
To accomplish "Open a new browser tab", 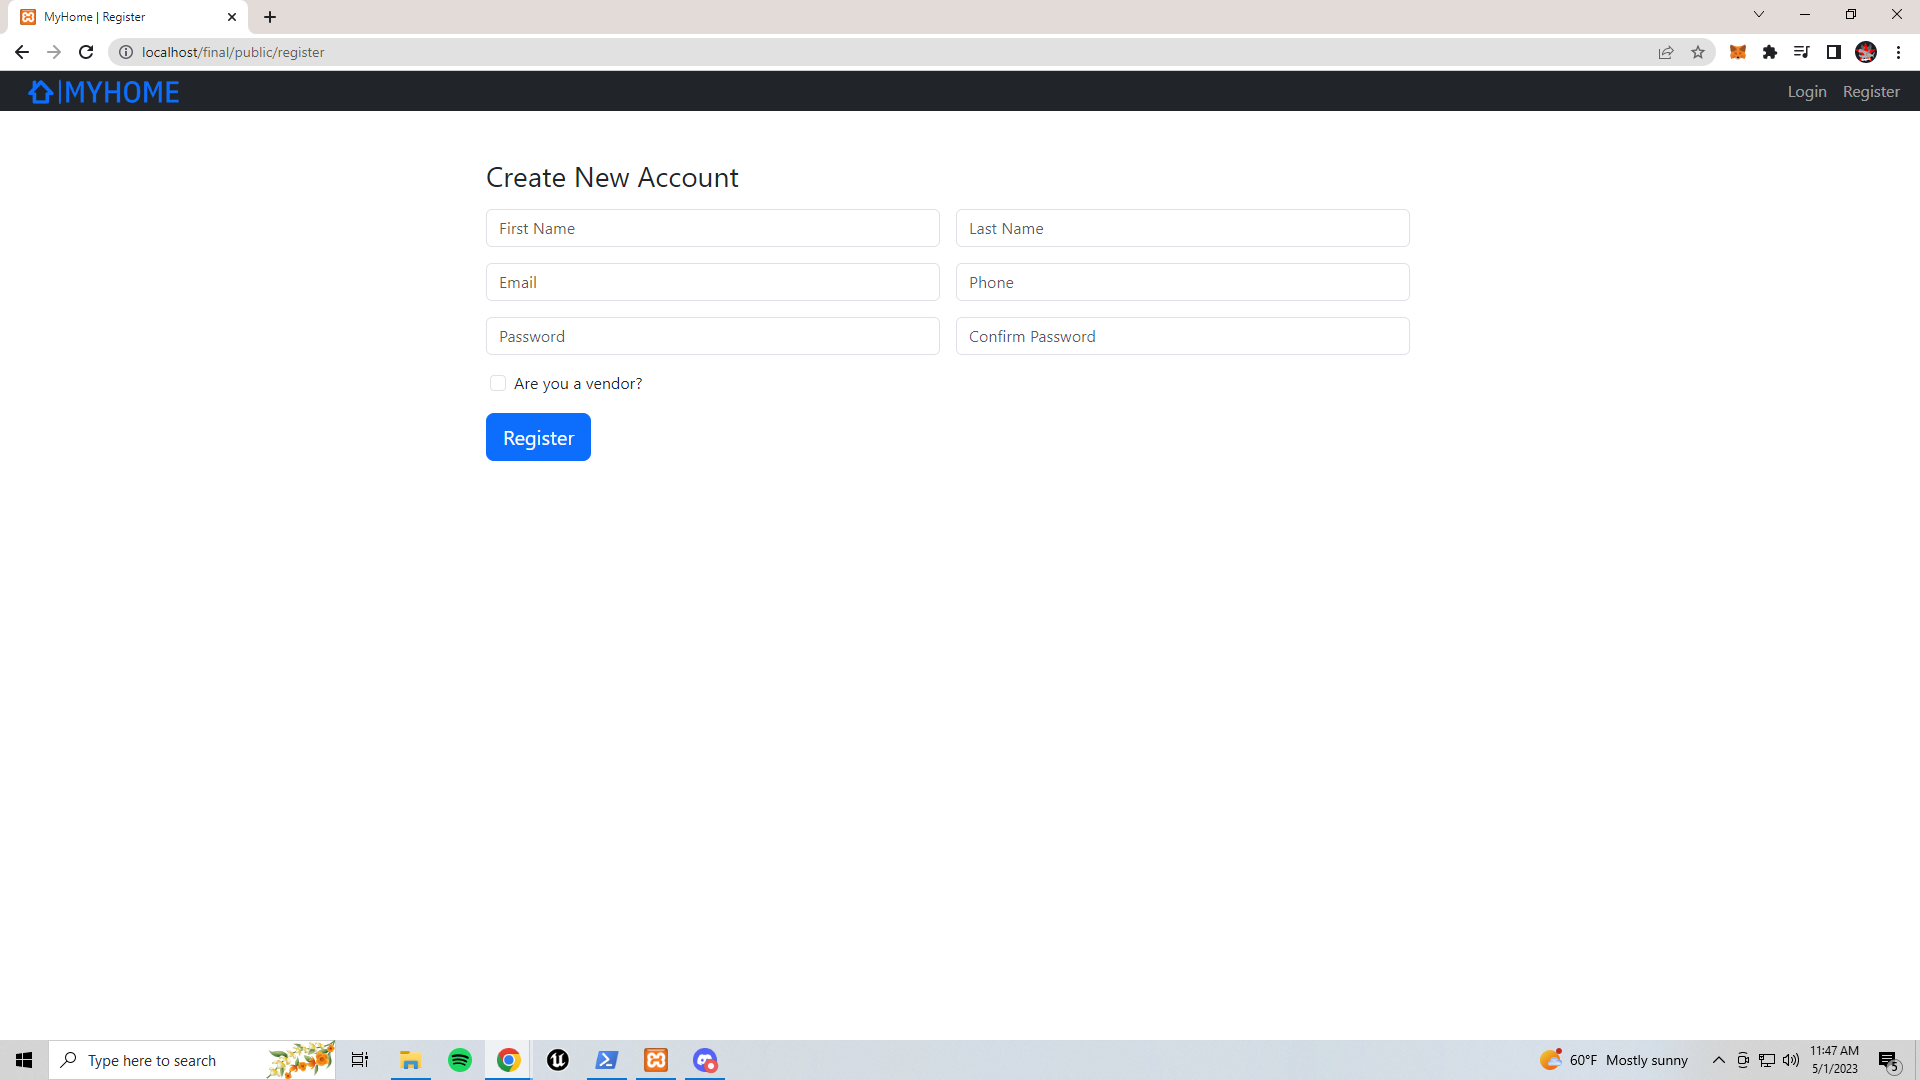I will pos(270,17).
